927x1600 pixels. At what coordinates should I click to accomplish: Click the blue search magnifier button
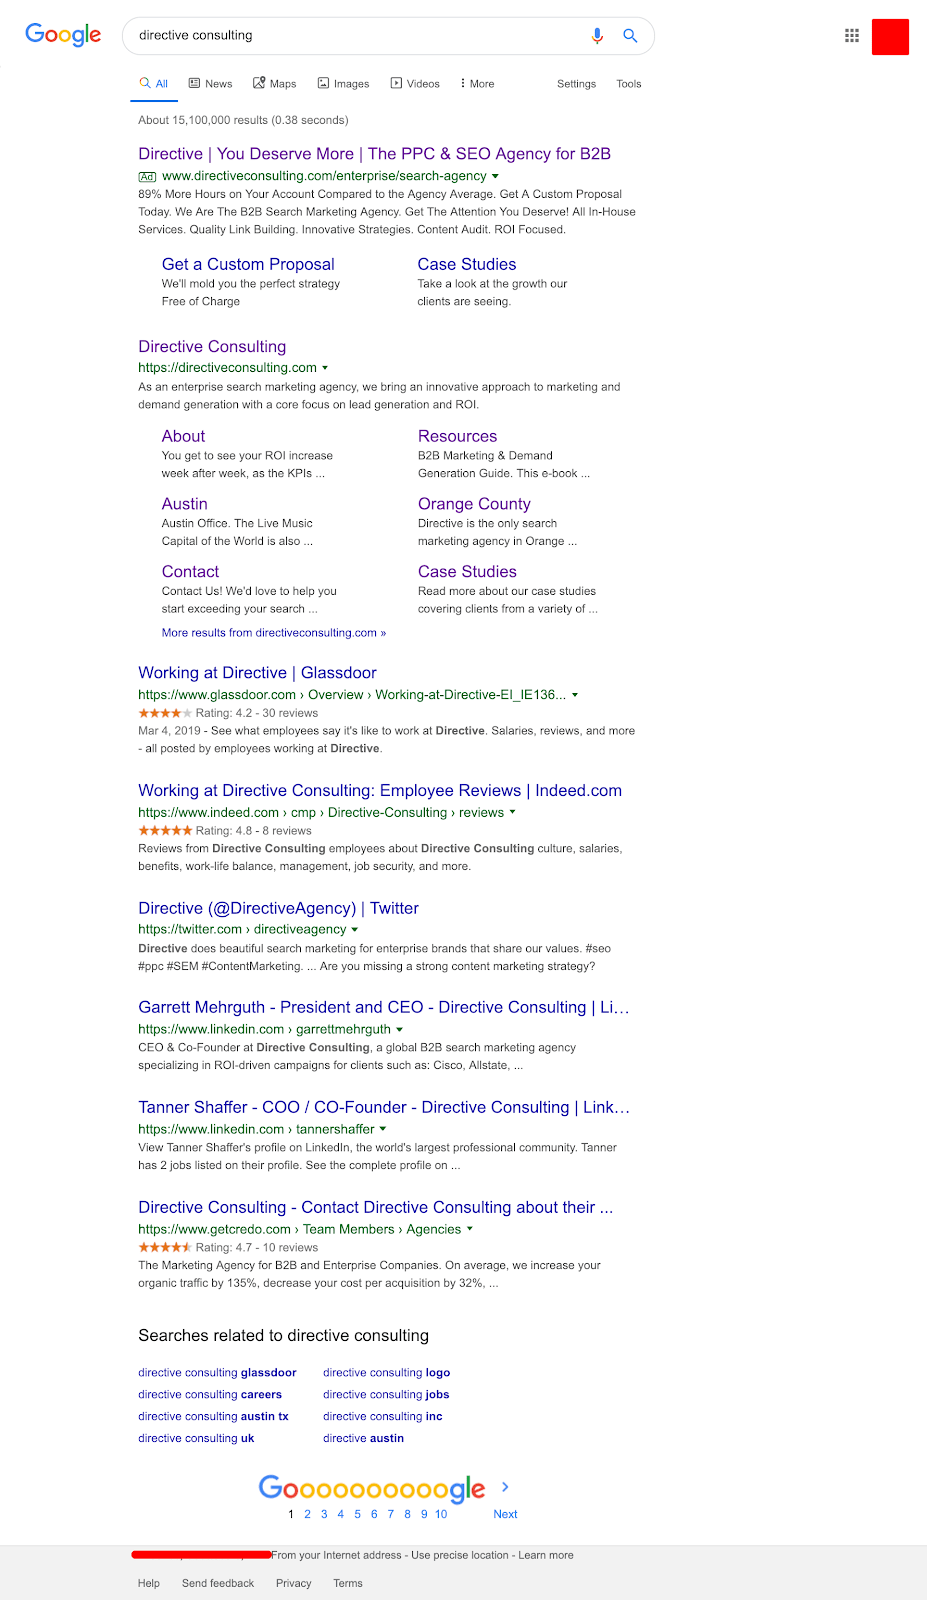point(630,35)
